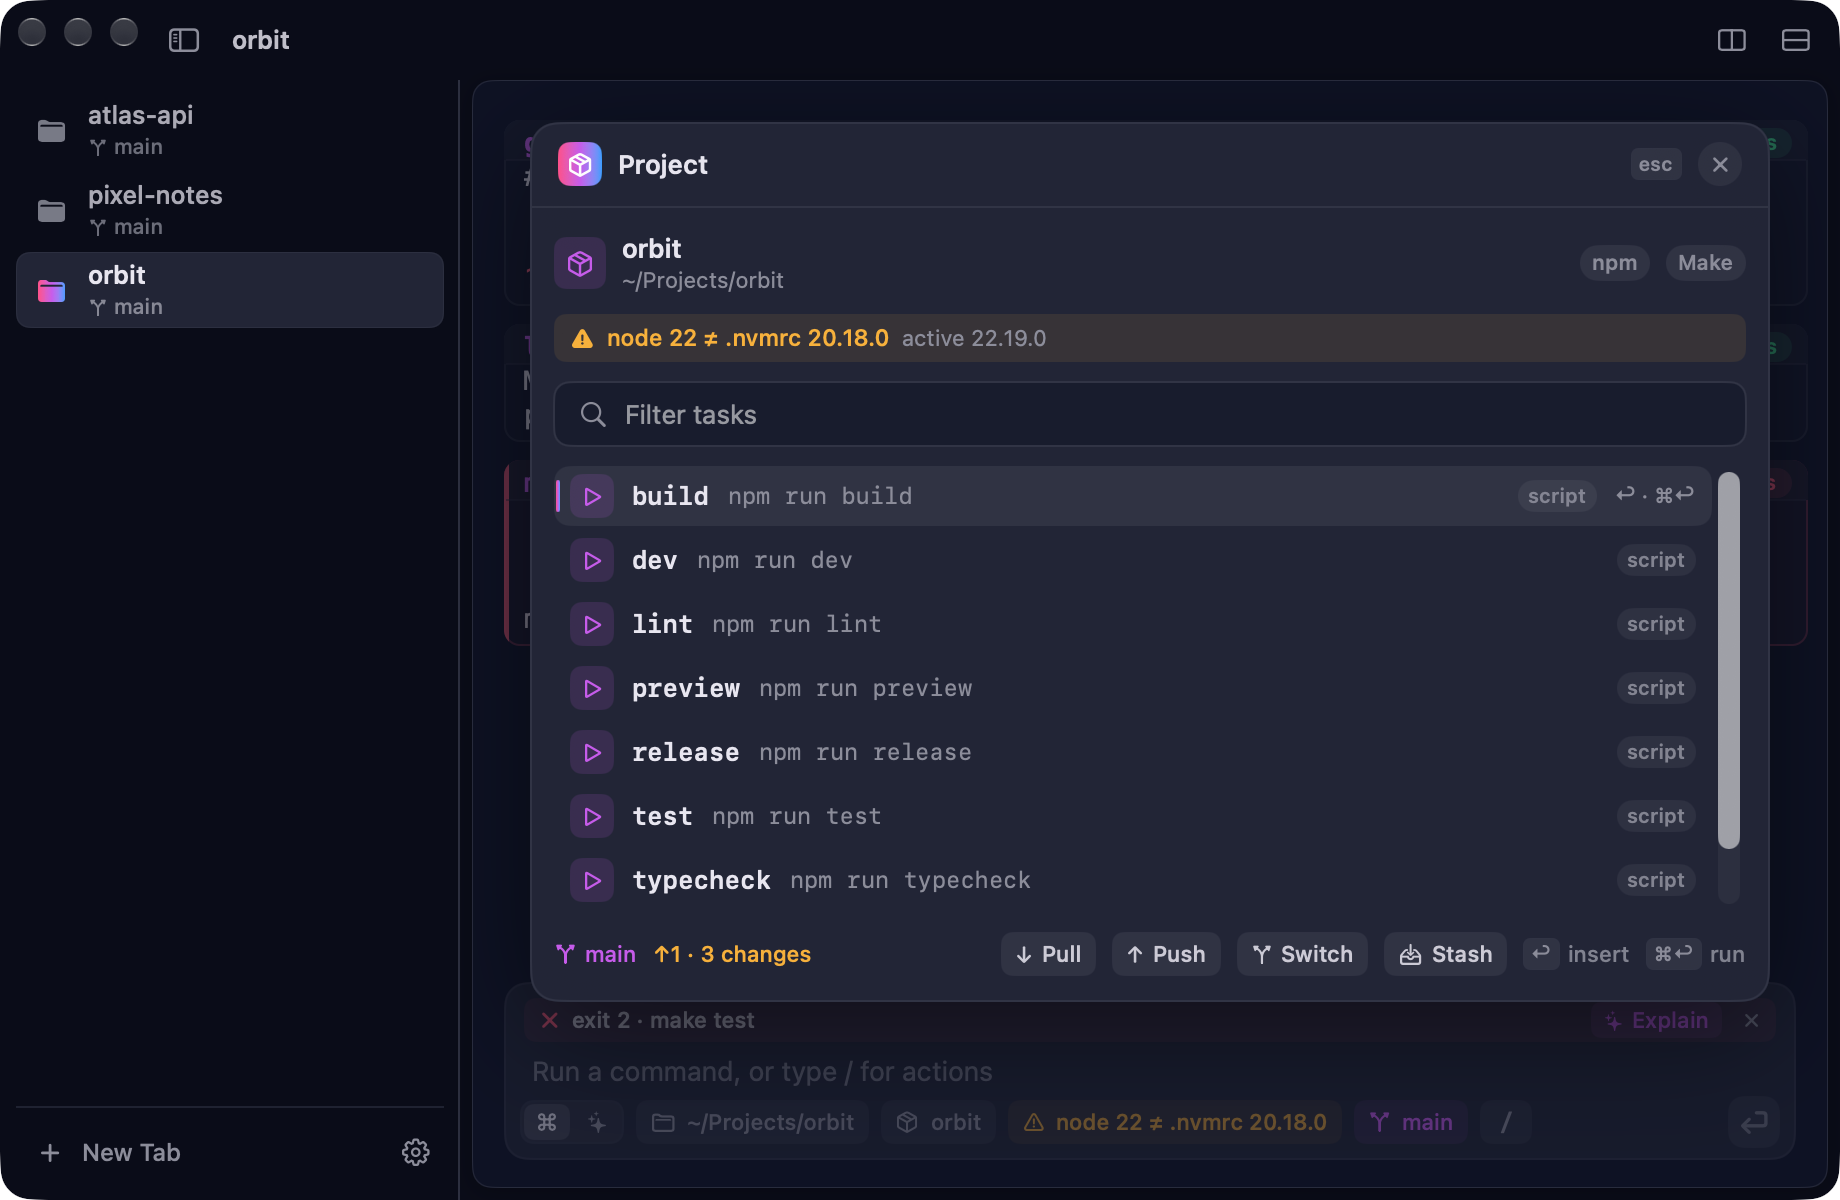
Task: Run the lint task play icon
Action: click(592, 624)
